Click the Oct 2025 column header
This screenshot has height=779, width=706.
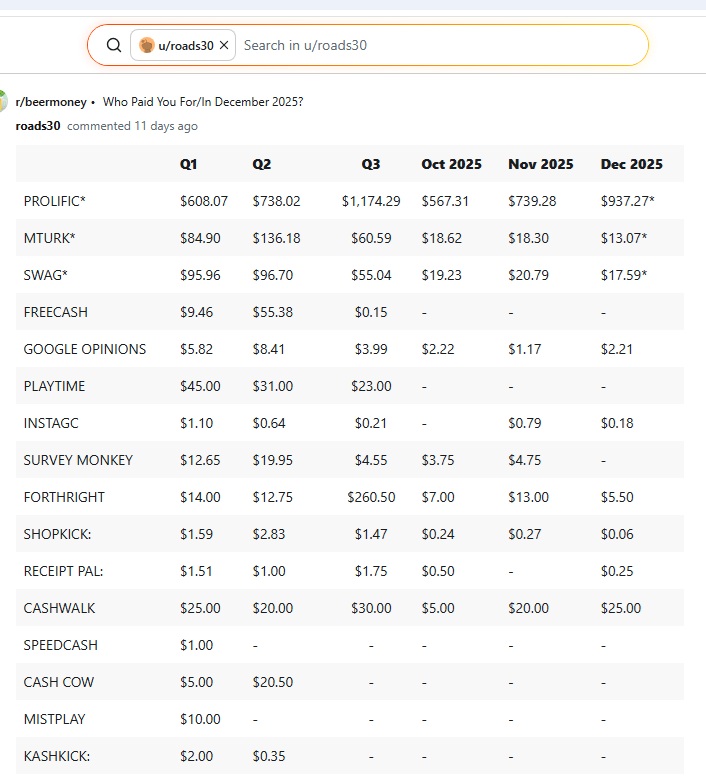pyautogui.click(x=451, y=164)
